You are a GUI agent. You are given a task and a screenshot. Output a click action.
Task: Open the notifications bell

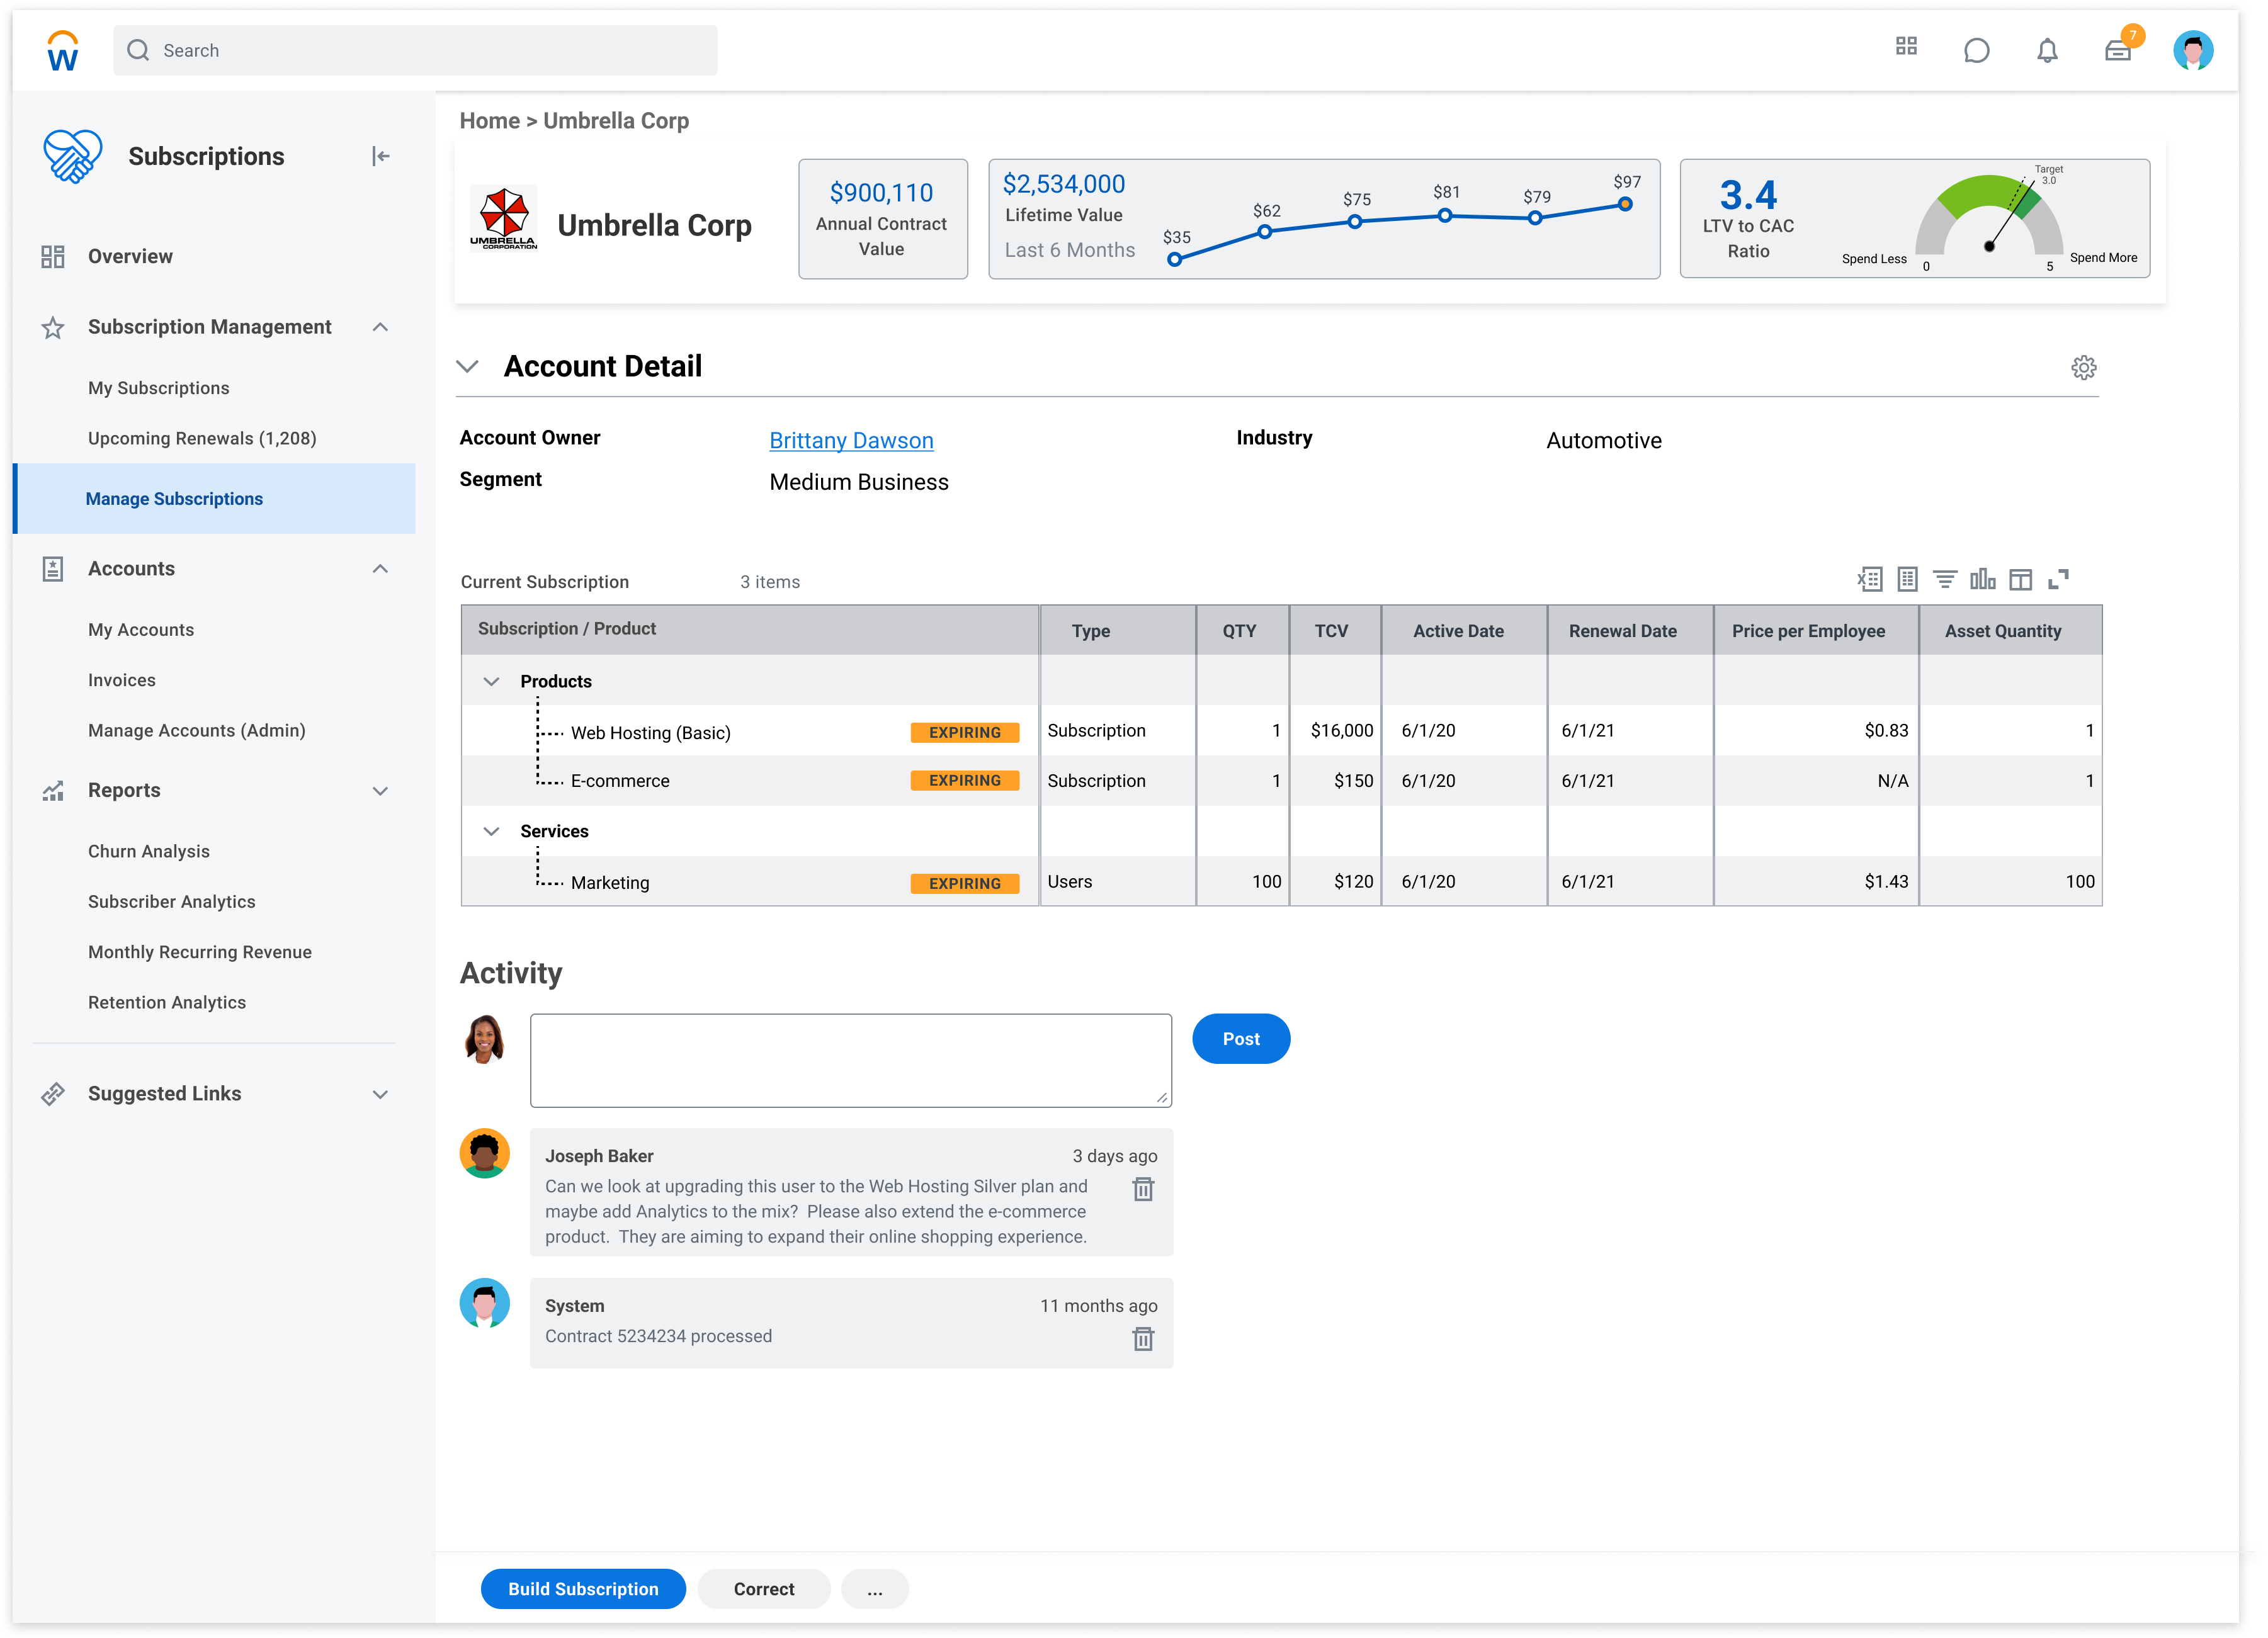(x=2047, y=50)
